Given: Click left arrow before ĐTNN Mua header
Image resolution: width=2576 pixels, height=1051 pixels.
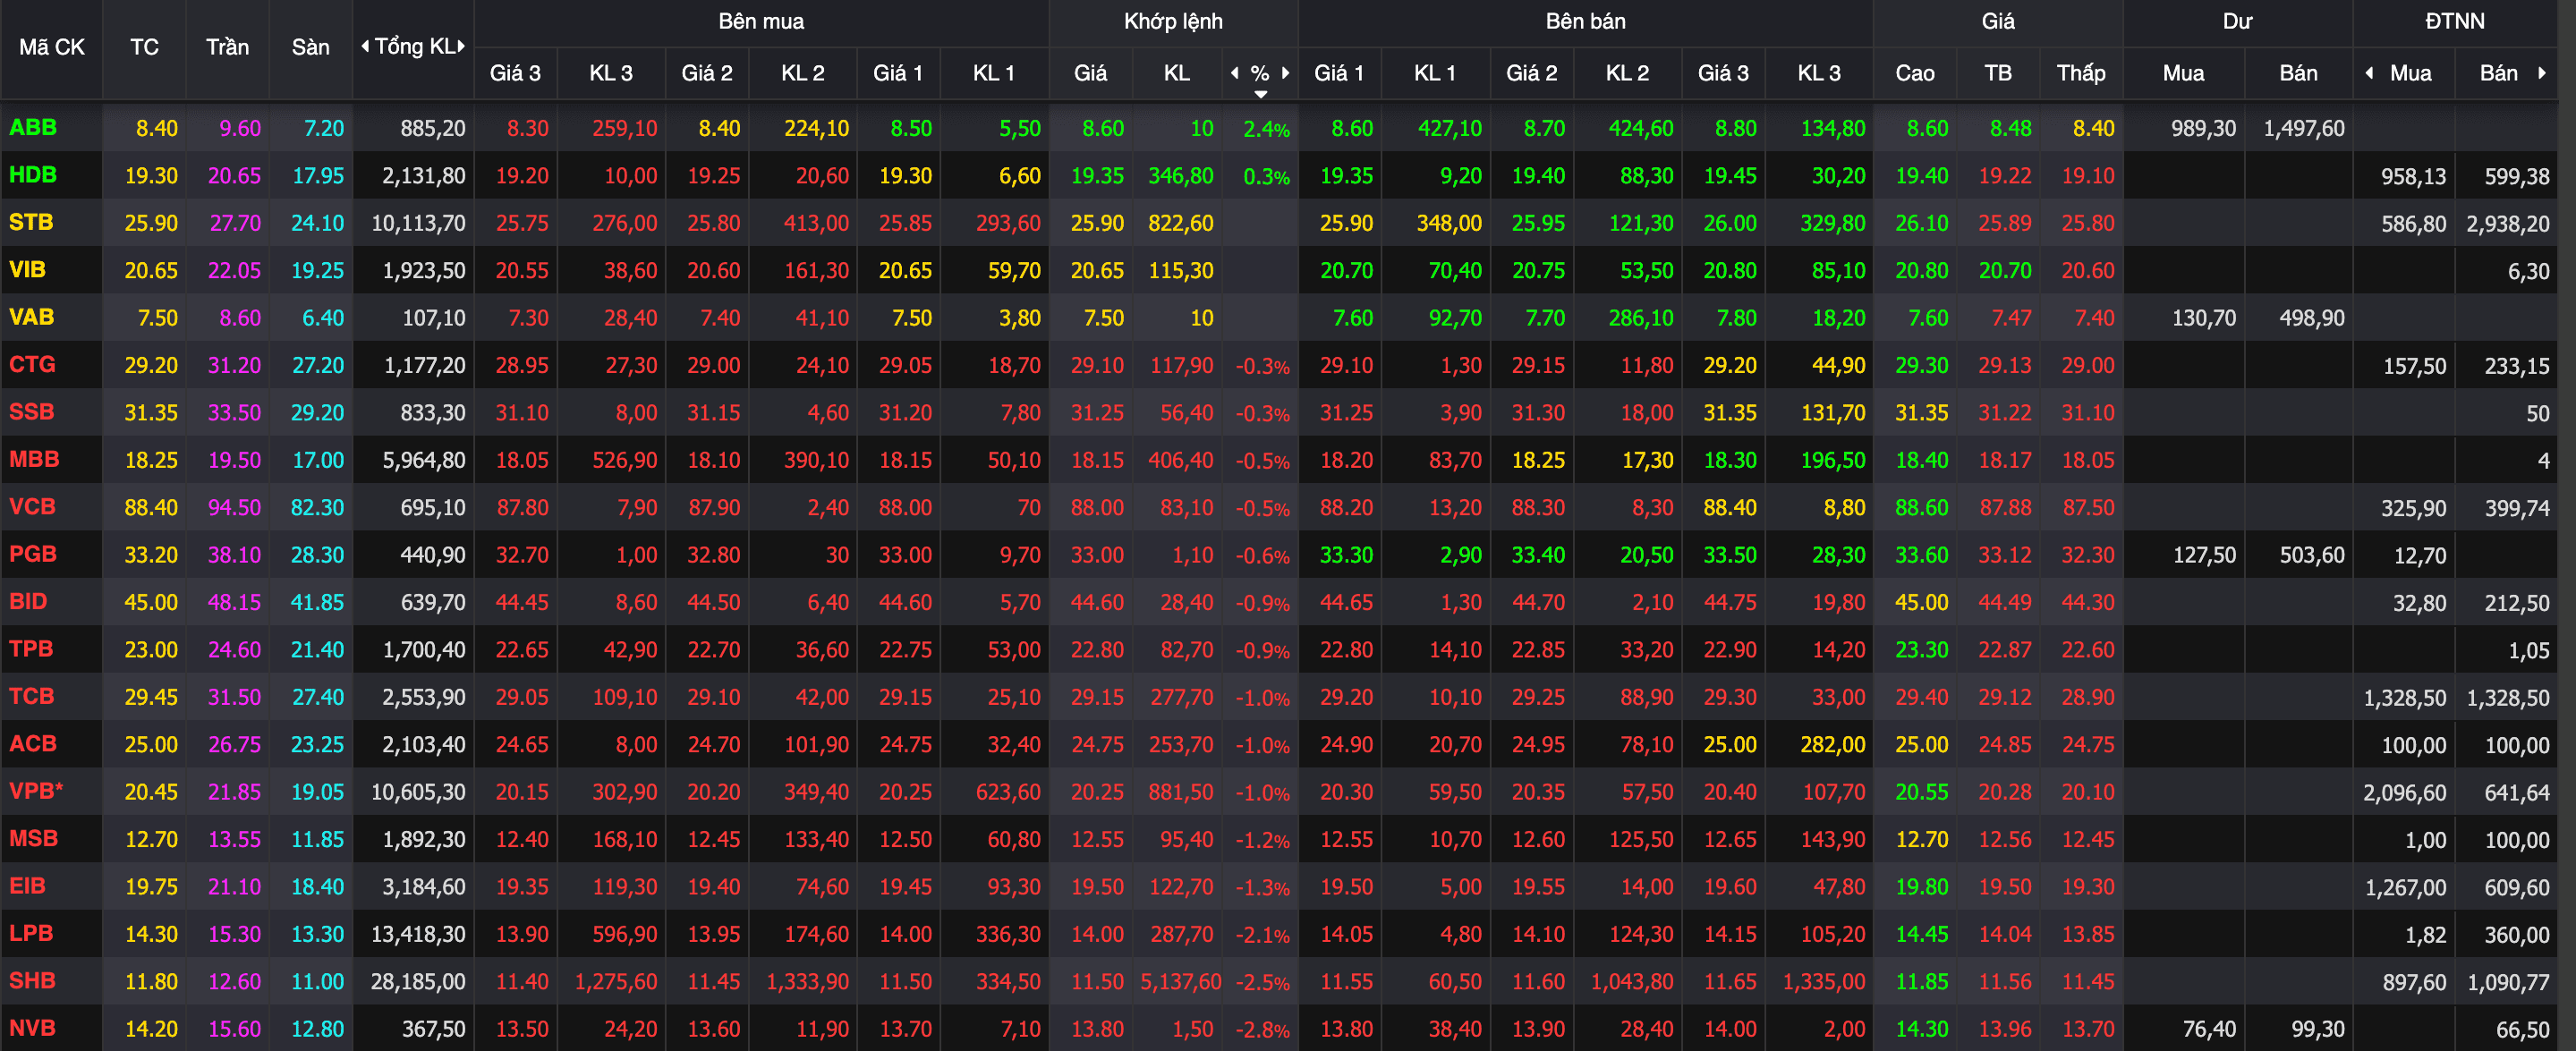Looking at the screenshot, I should [x=2369, y=73].
